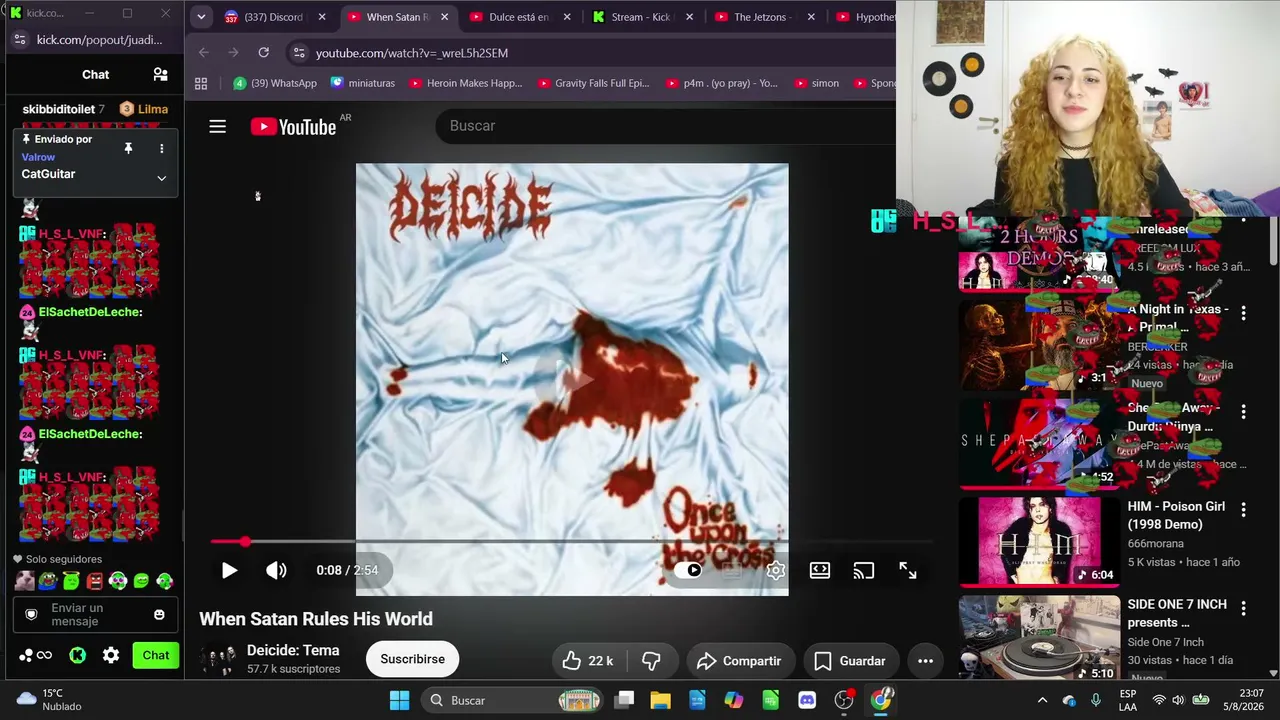
Task: Seek using the video progress bar handle
Action: pos(245,542)
